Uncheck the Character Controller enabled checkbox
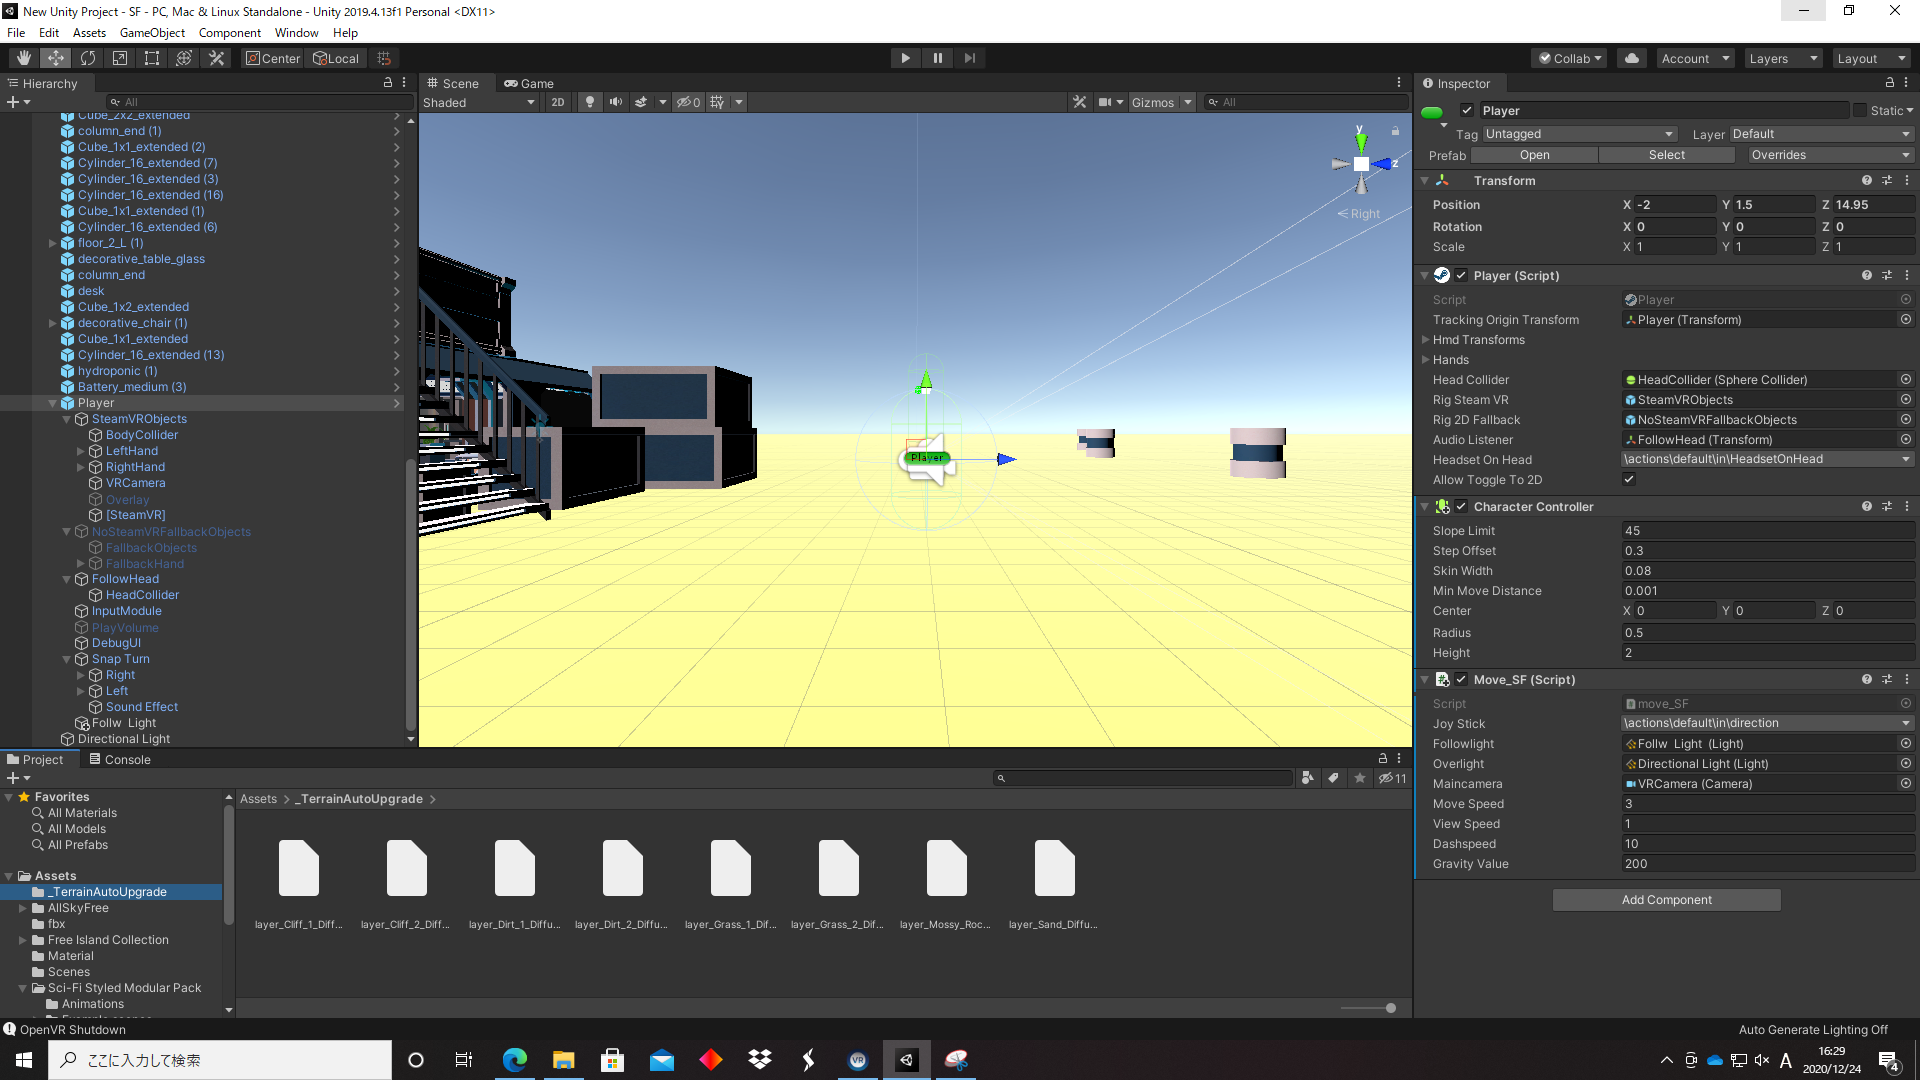The image size is (1920, 1080). 1461,507
